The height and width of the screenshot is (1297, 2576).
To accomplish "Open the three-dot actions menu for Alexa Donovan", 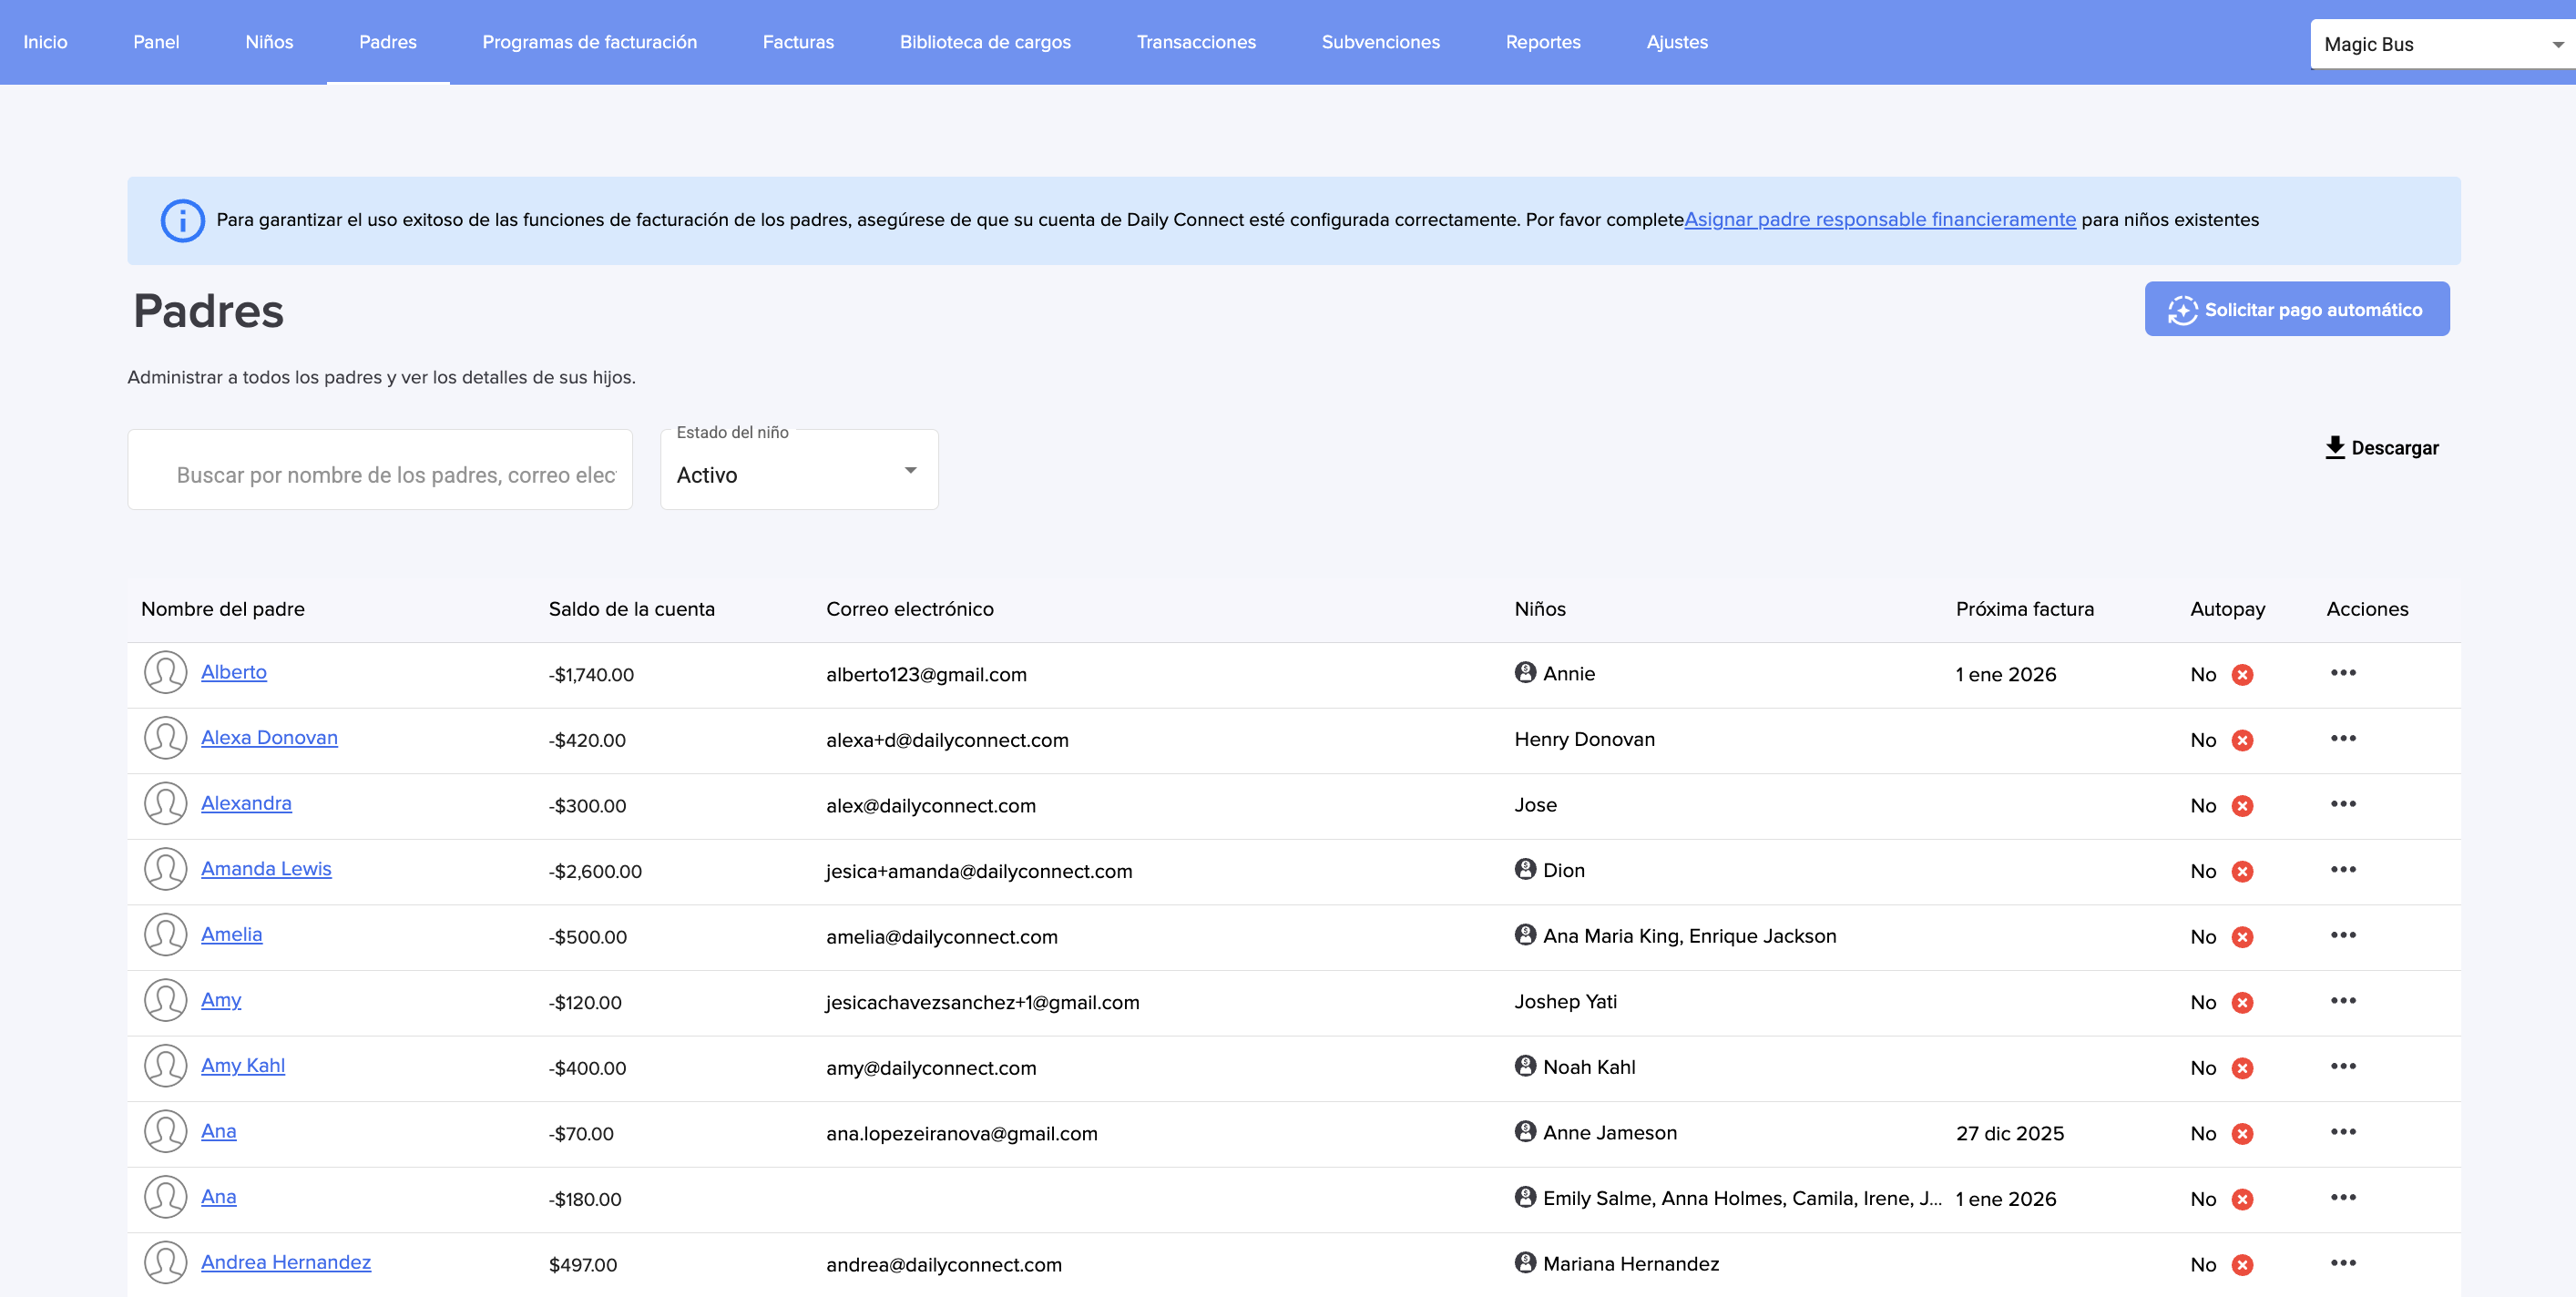I will [x=2342, y=738].
